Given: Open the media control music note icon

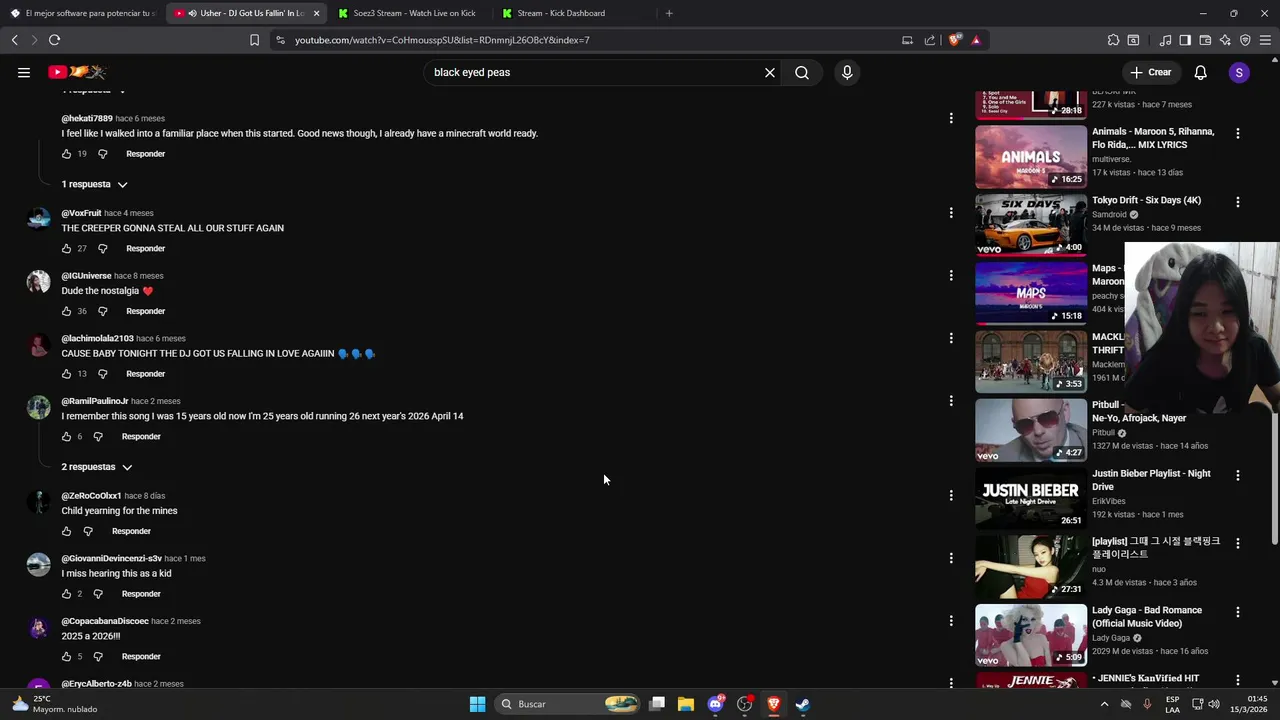Looking at the screenshot, I should tap(1165, 40).
